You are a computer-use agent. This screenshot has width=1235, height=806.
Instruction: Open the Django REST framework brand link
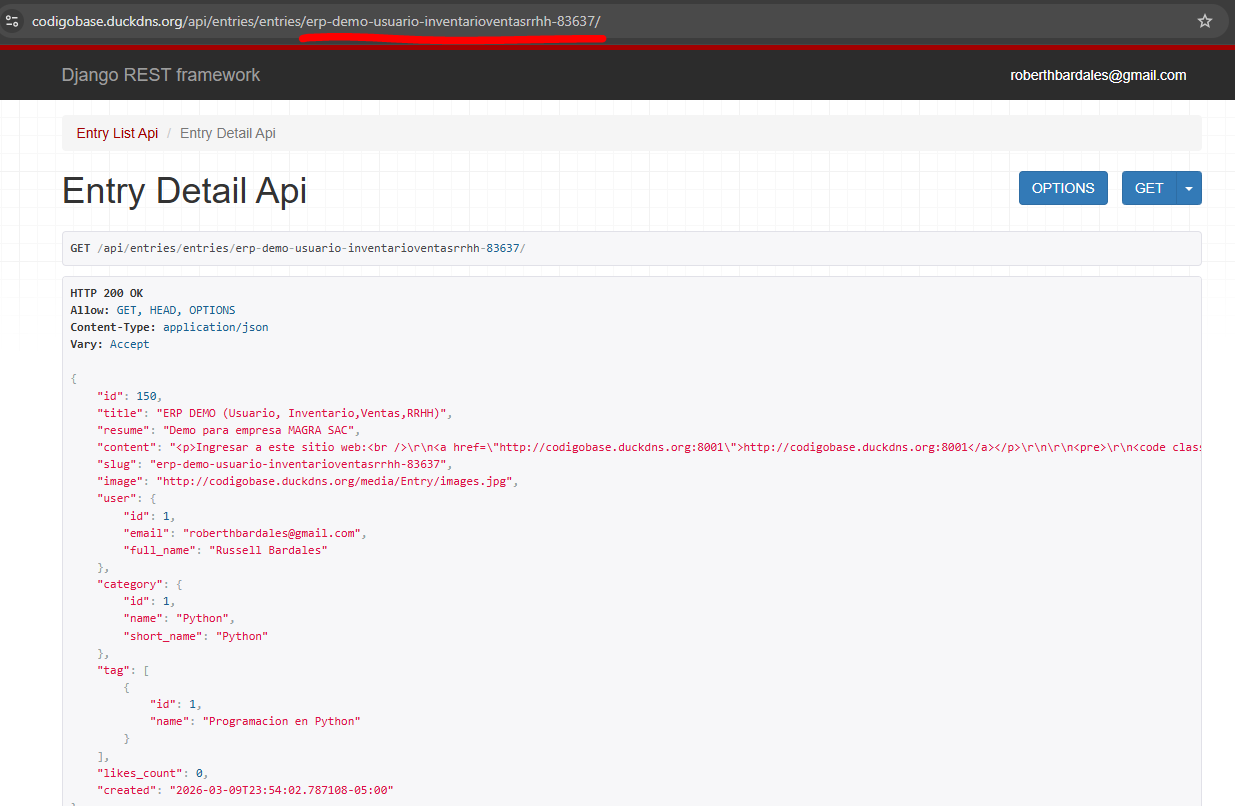[161, 75]
